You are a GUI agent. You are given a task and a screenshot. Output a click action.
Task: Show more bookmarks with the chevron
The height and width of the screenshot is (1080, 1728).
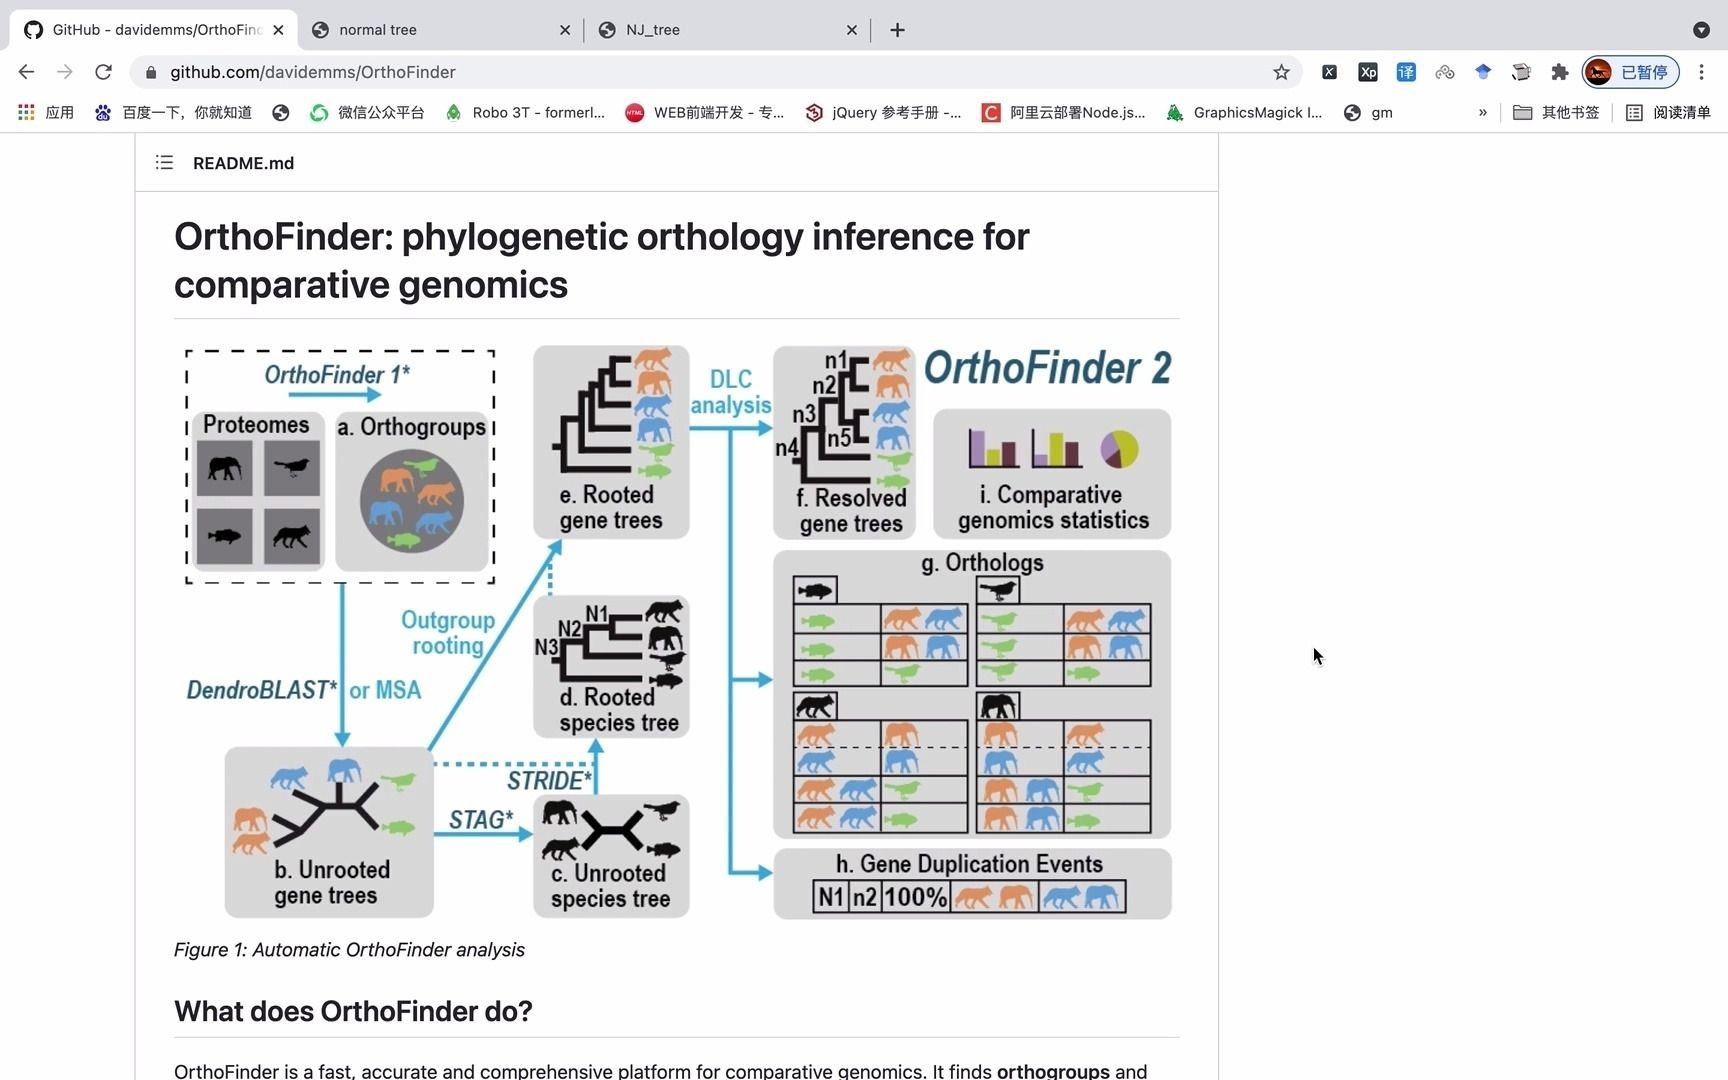point(1483,112)
